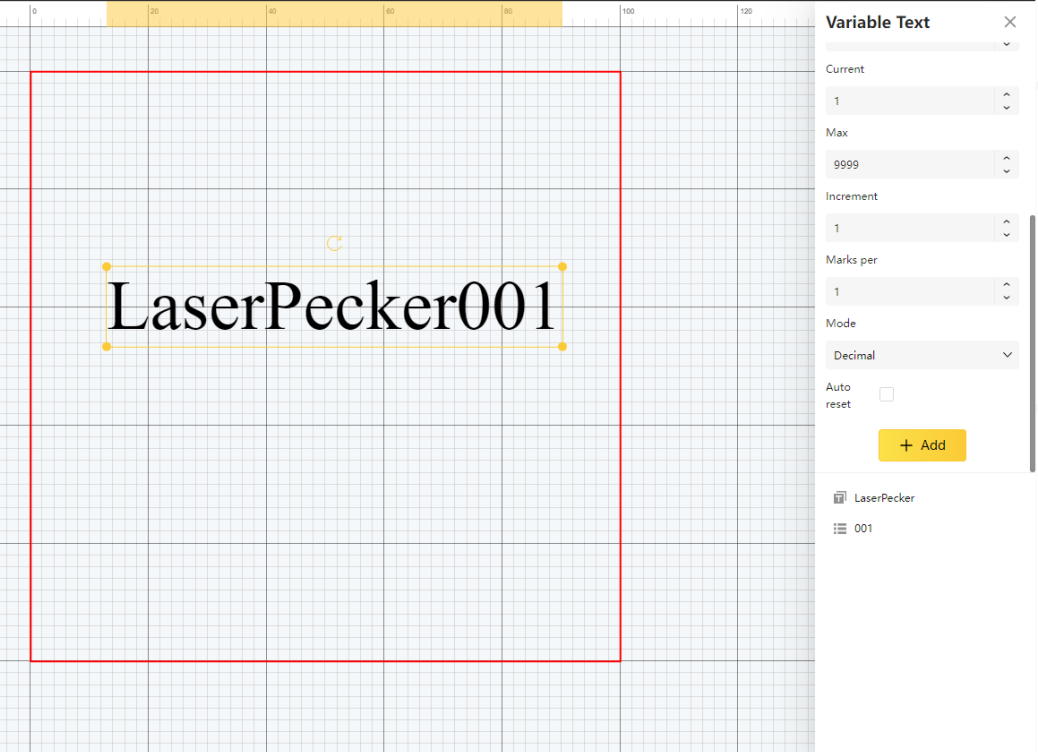Decrease the Max value with down arrow
The height and width of the screenshot is (752, 1038).
pyautogui.click(x=1006, y=171)
